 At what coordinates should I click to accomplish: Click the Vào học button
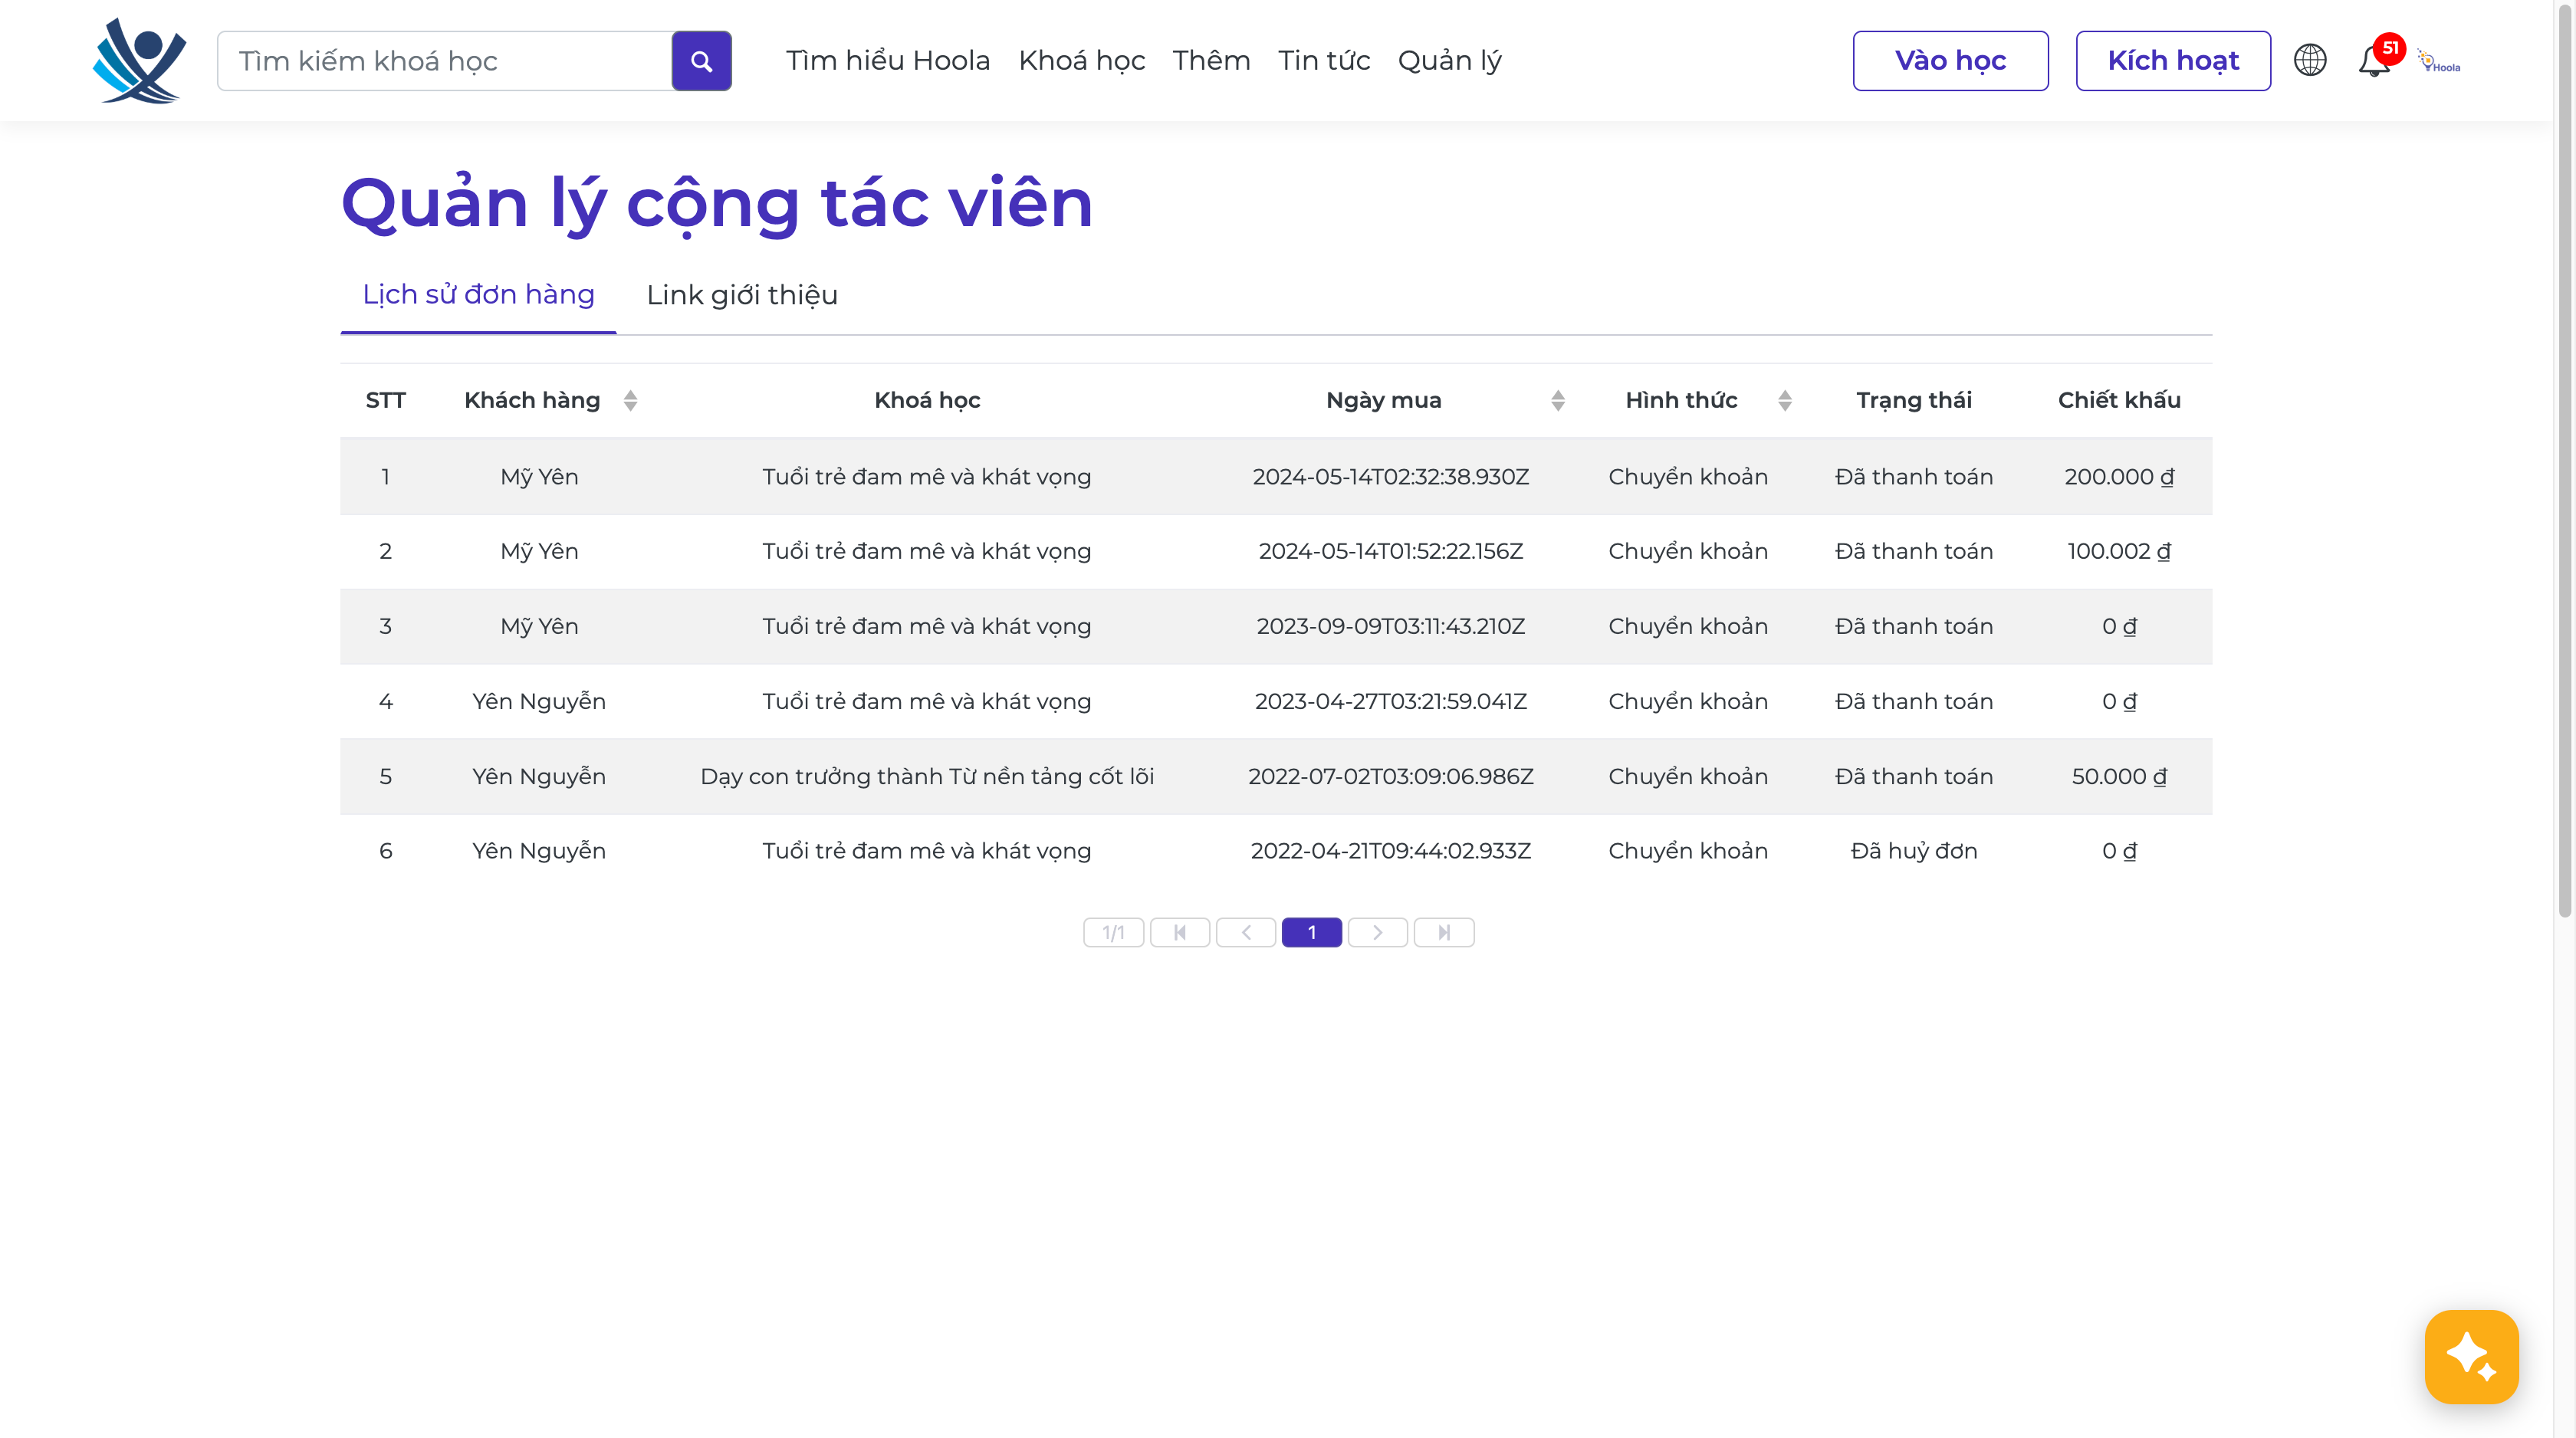click(x=1950, y=60)
